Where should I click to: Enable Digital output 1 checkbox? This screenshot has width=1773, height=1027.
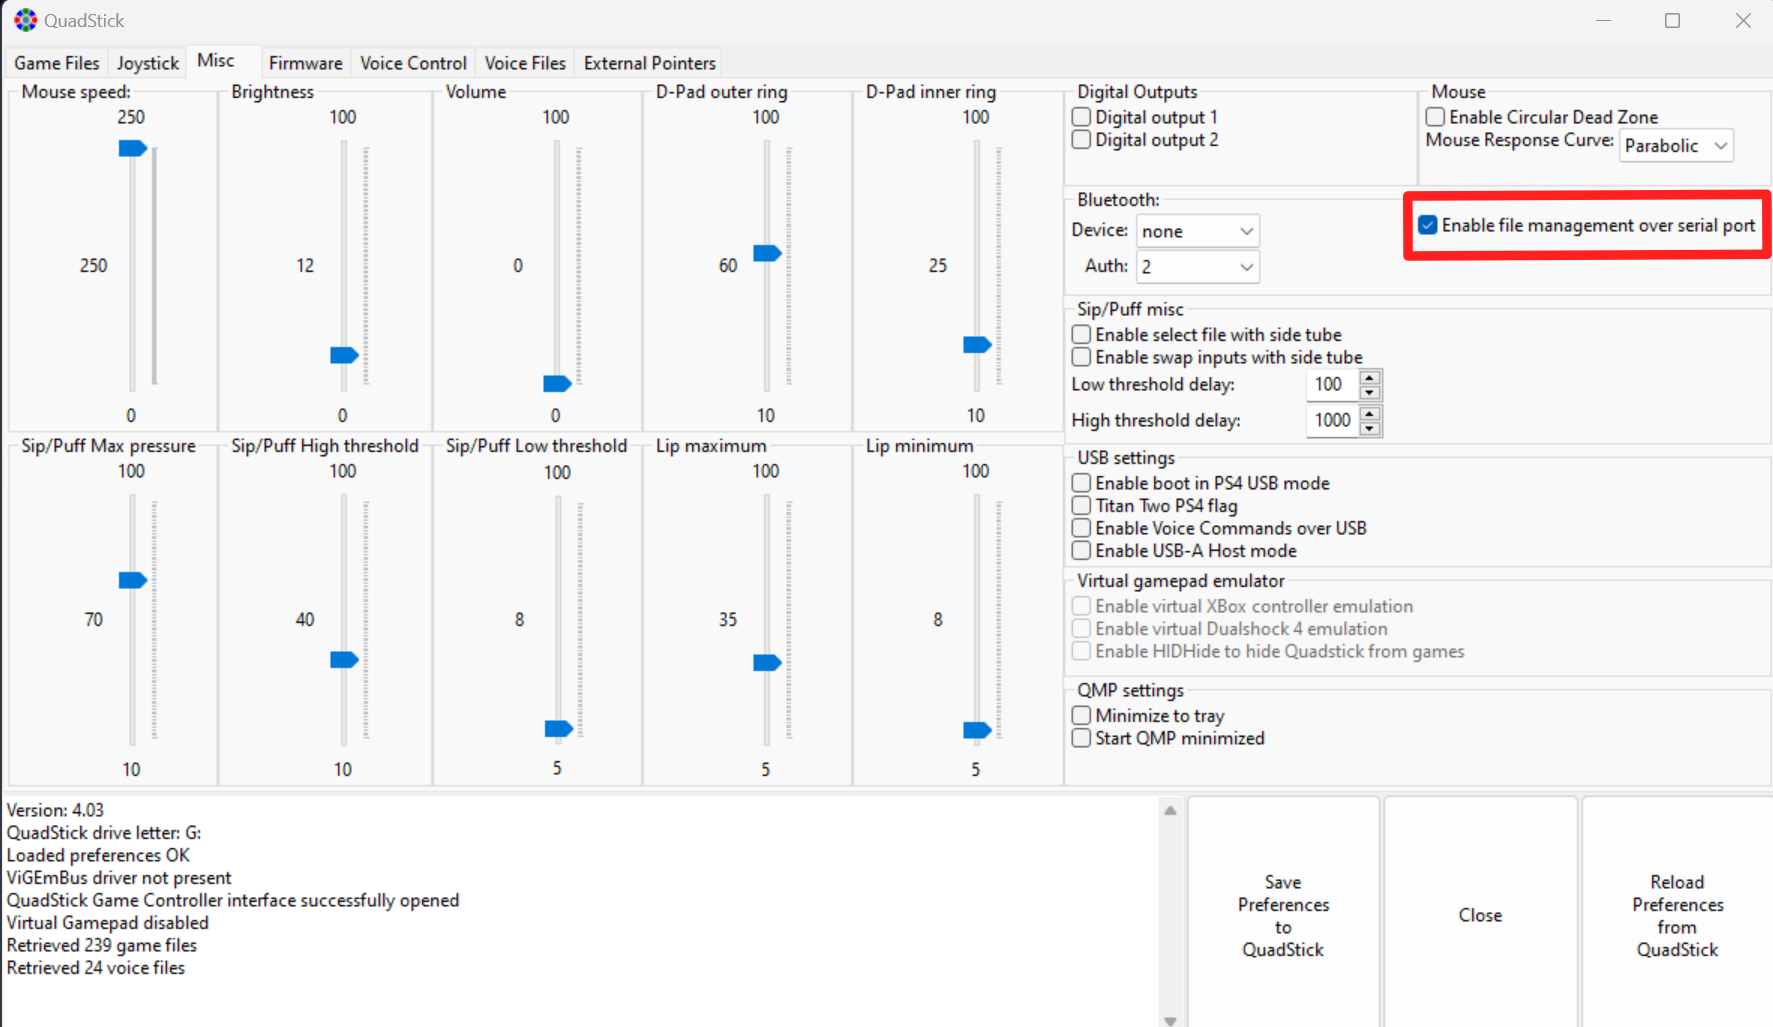[x=1081, y=117]
